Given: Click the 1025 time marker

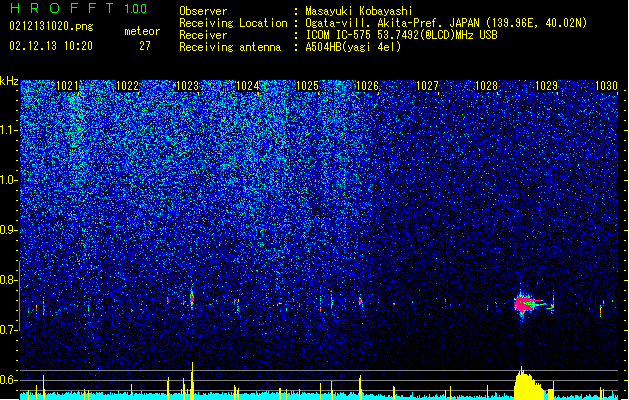Looking at the screenshot, I should pos(307,86).
